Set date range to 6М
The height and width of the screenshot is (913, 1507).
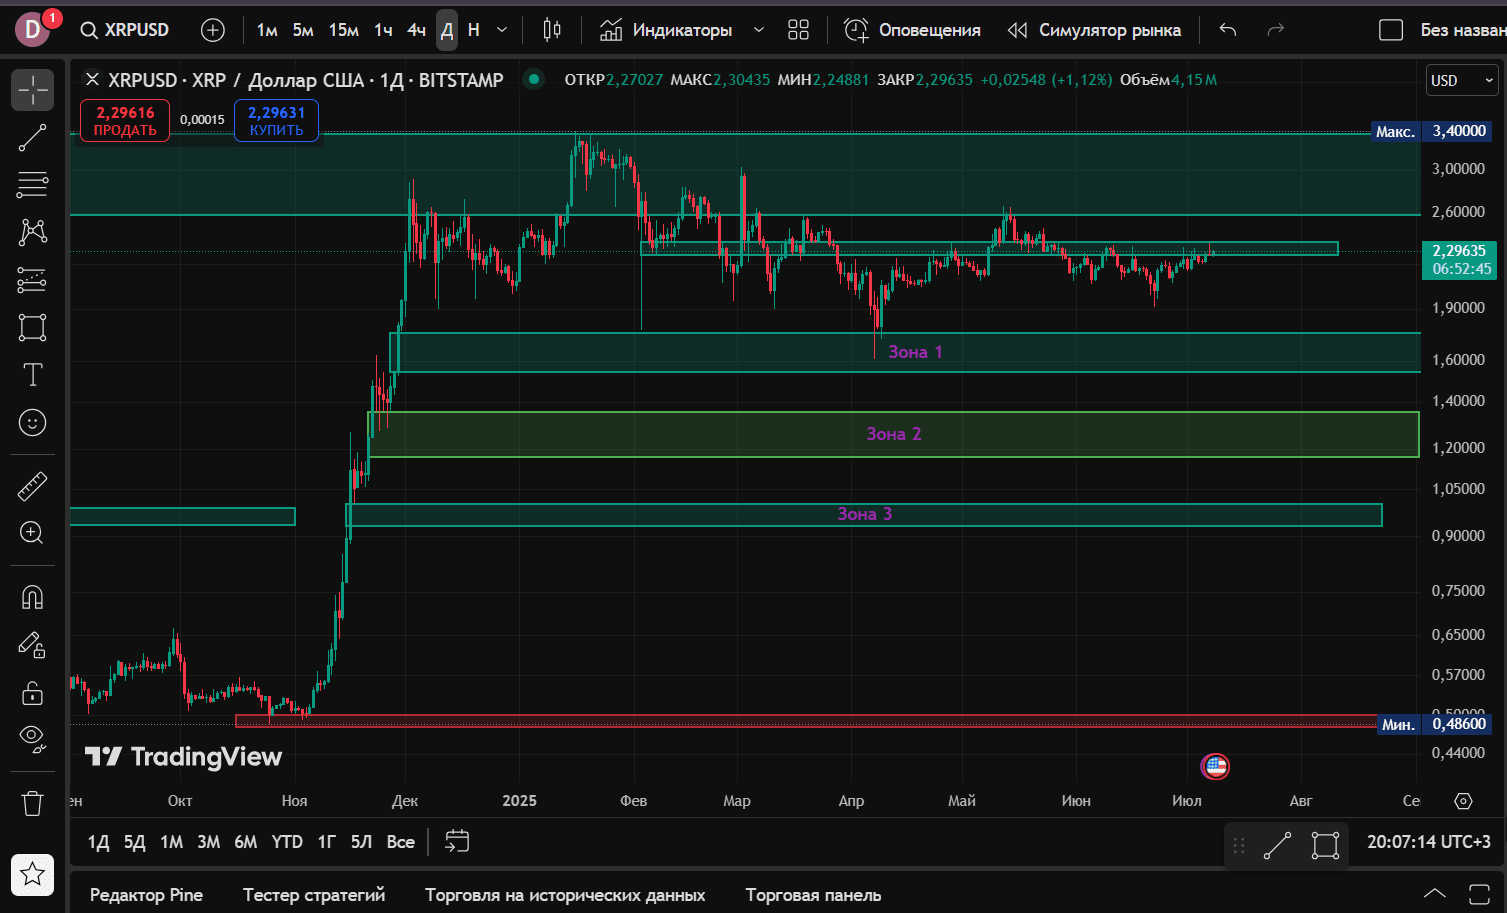pos(246,842)
